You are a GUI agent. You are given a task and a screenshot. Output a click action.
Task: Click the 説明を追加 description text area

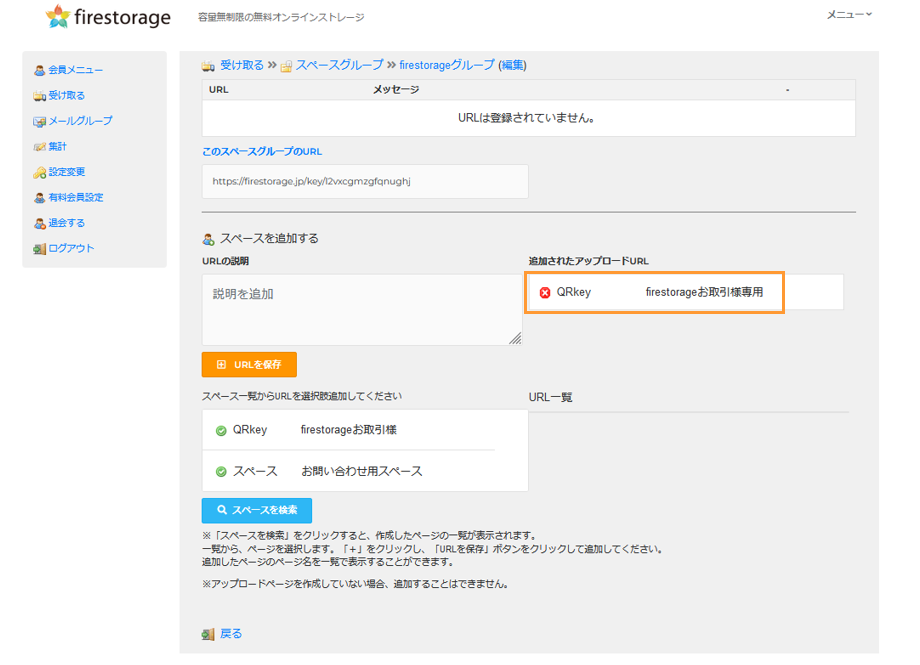pos(362,310)
